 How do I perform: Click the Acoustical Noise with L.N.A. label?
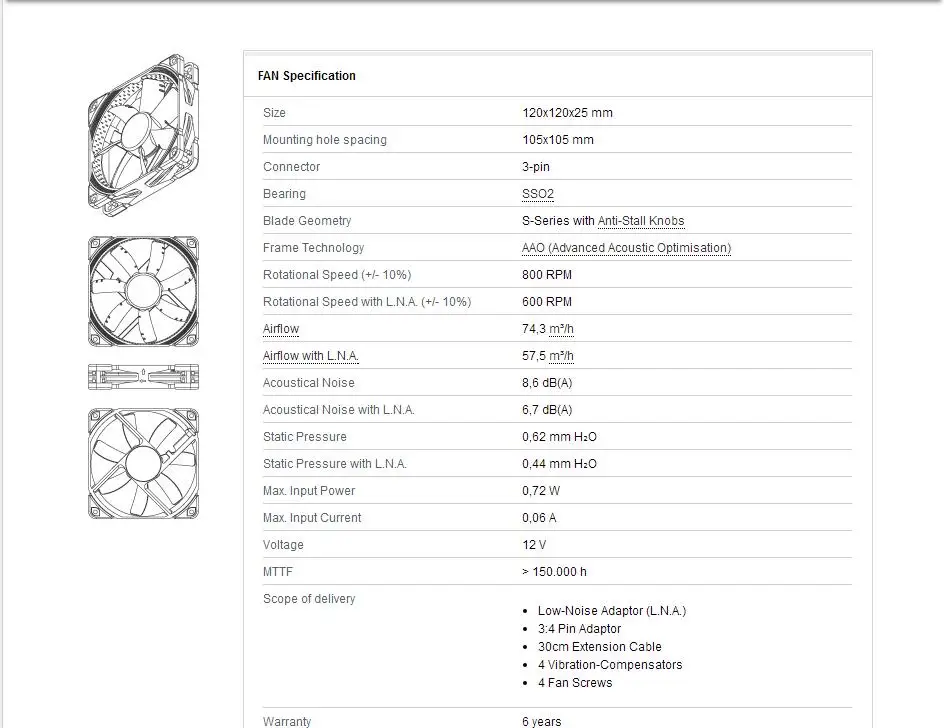338,410
